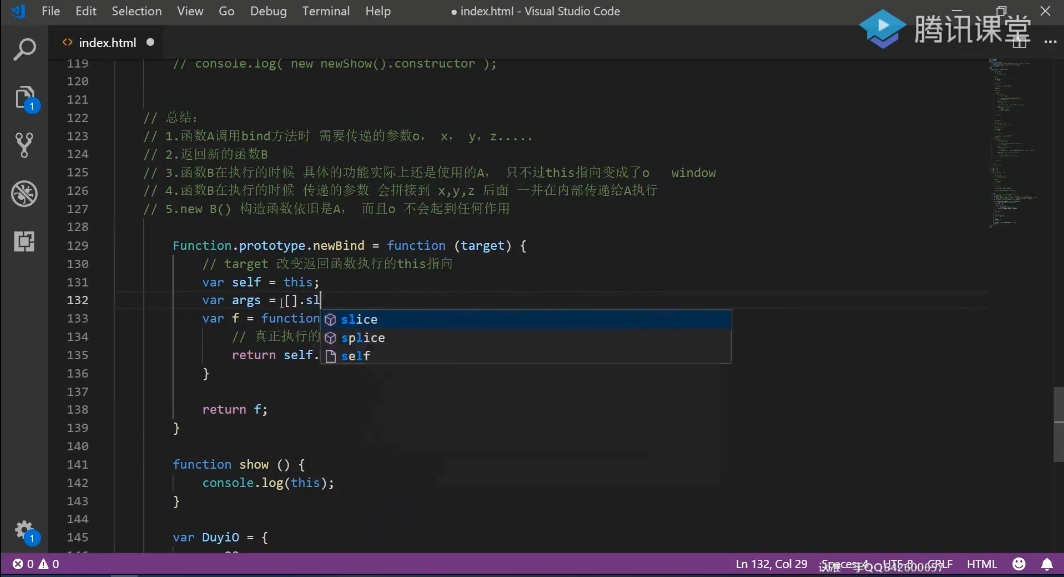Open the Explorer files icon with badge

point(24,97)
